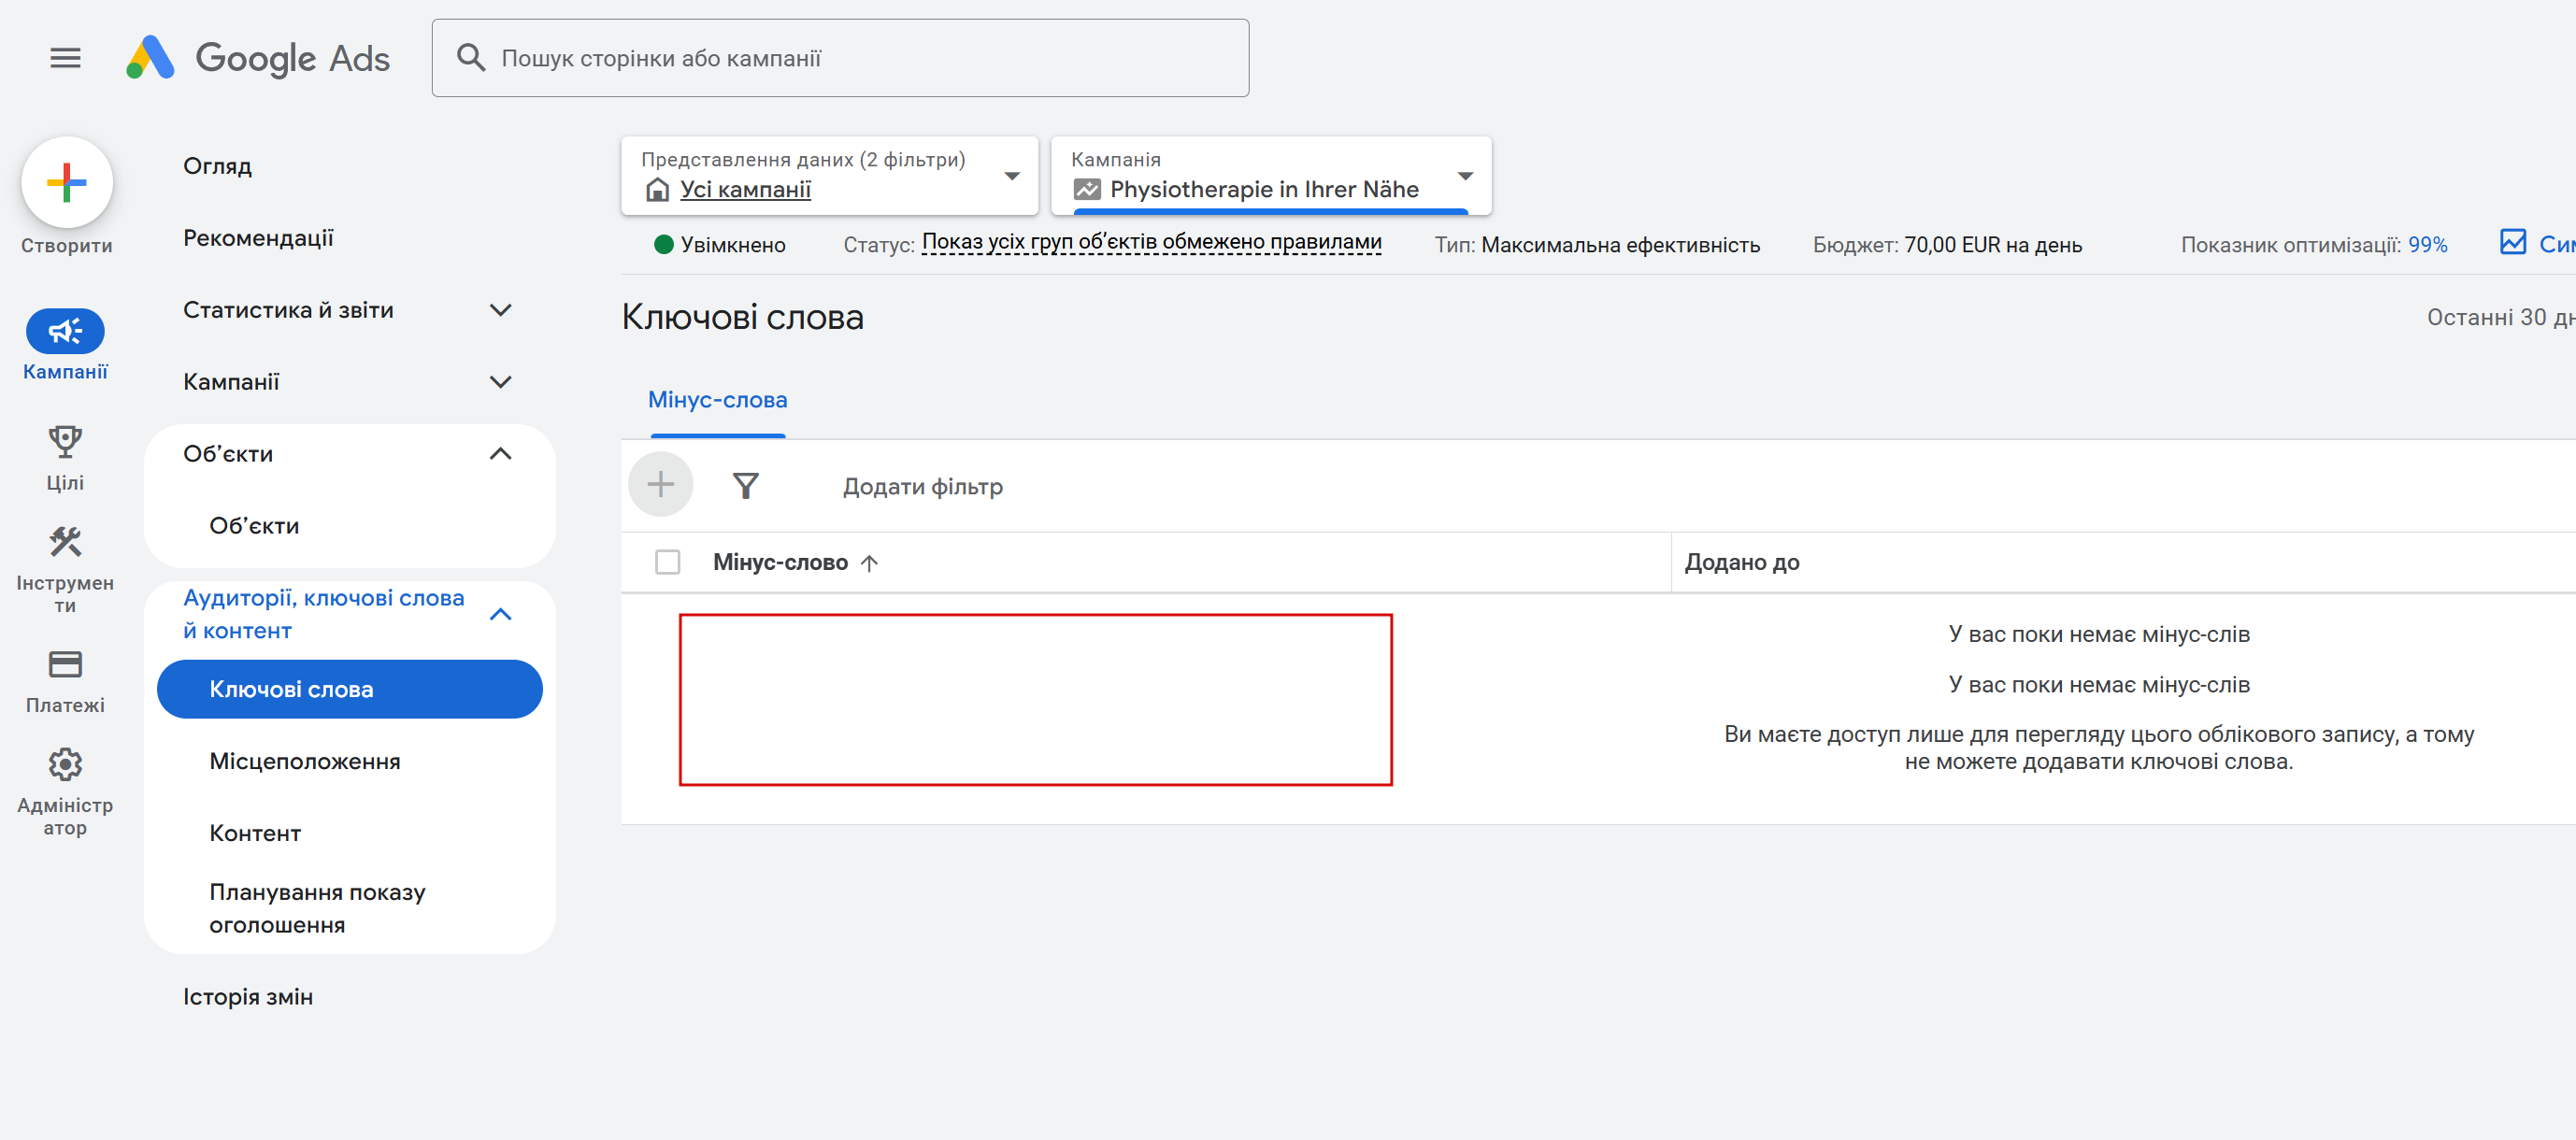Select the Мінус-слова tab
This screenshot has height=1140, width=2576.
[717, 400]
